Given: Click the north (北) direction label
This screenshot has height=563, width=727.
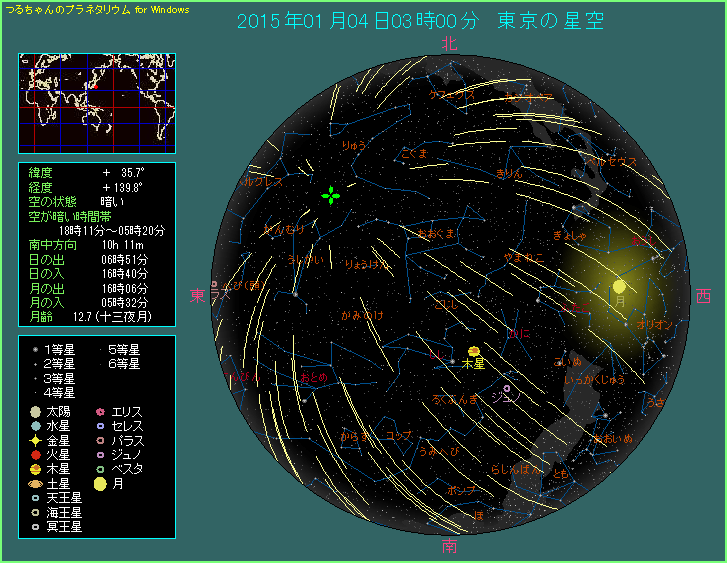Looking at the screenshot, I should [449, 43].
